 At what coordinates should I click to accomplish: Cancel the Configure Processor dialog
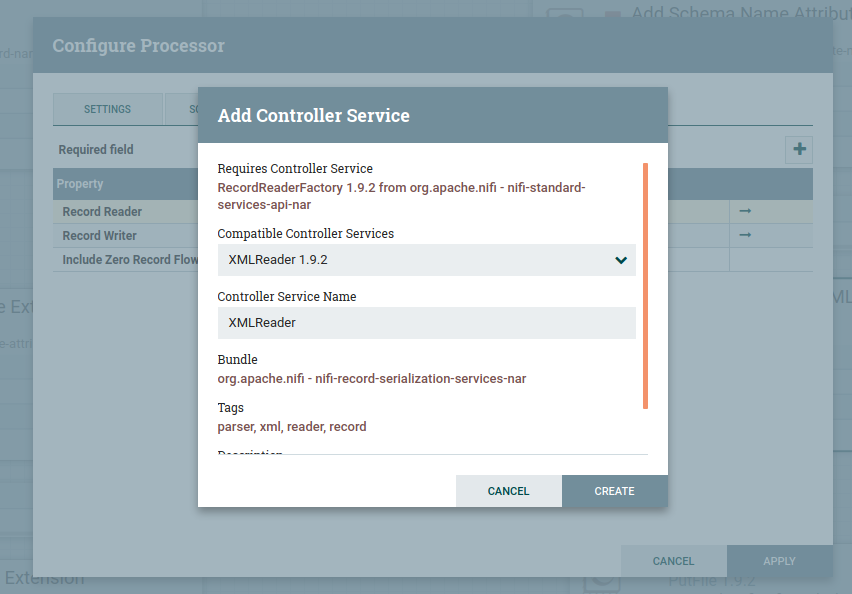(x=673, y=561)
